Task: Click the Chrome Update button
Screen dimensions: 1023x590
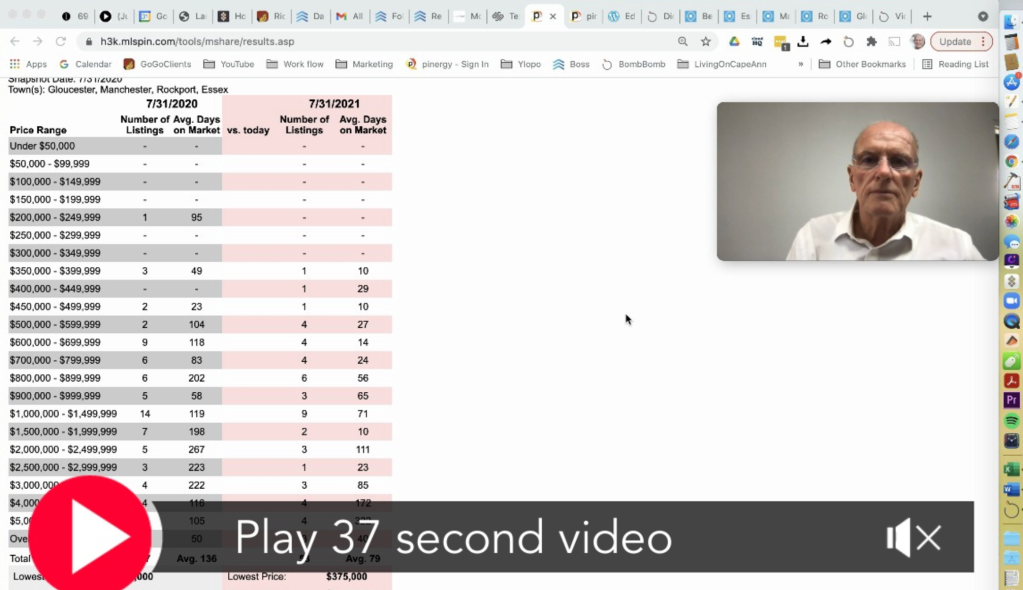Action: [x=960, y=42]
